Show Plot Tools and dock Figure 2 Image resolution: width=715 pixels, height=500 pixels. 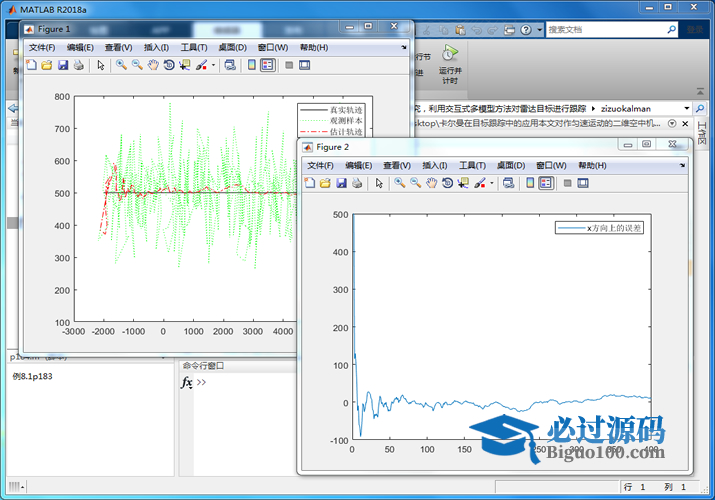pyautogui.click(x=583, y=183)
